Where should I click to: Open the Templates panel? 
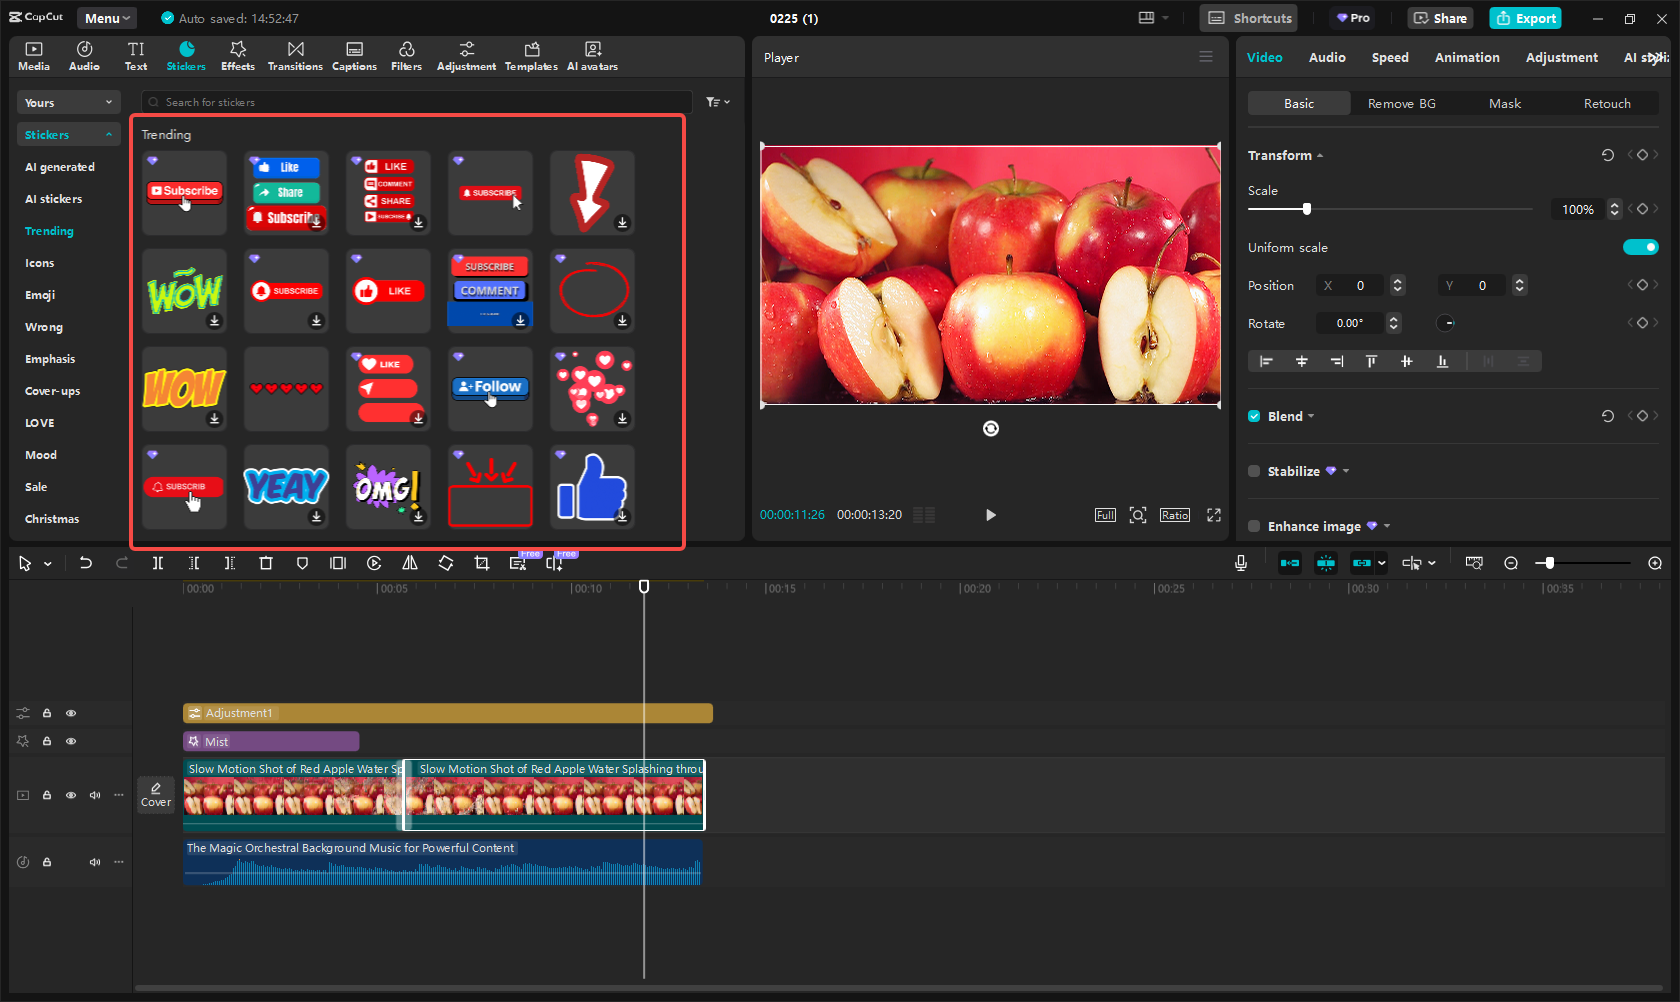tap(530, 55)
